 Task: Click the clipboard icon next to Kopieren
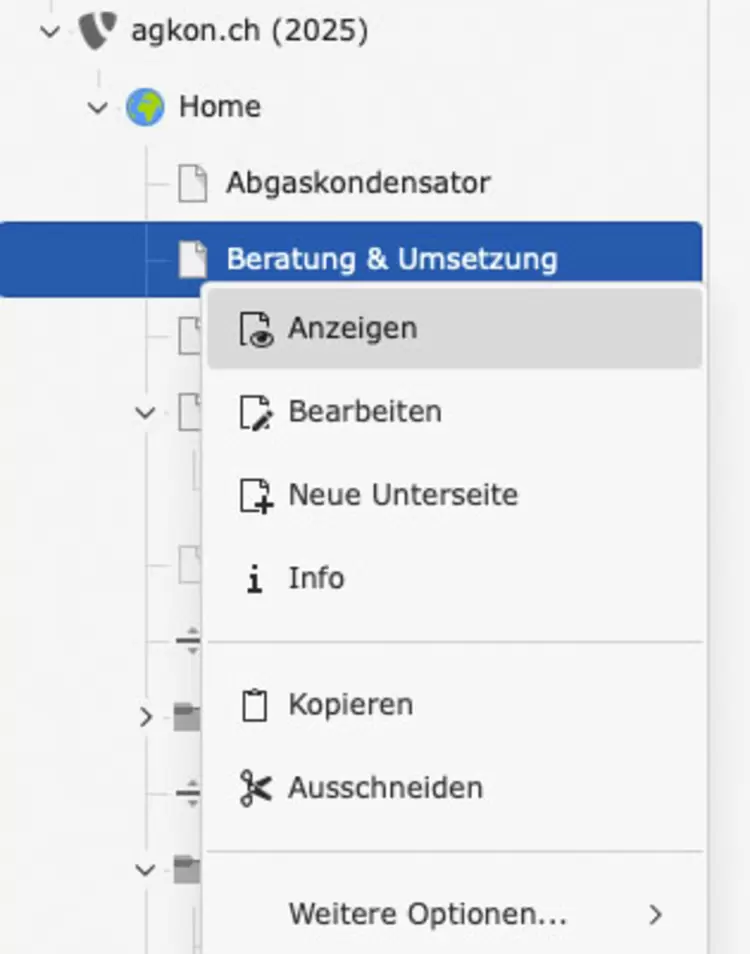[x=254, y=705]
